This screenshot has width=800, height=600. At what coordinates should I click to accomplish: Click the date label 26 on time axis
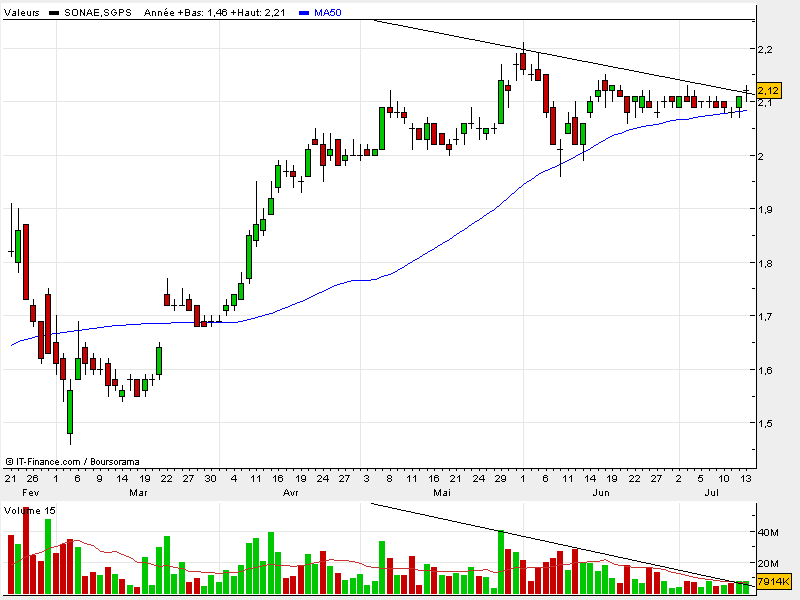coord(32,479)
